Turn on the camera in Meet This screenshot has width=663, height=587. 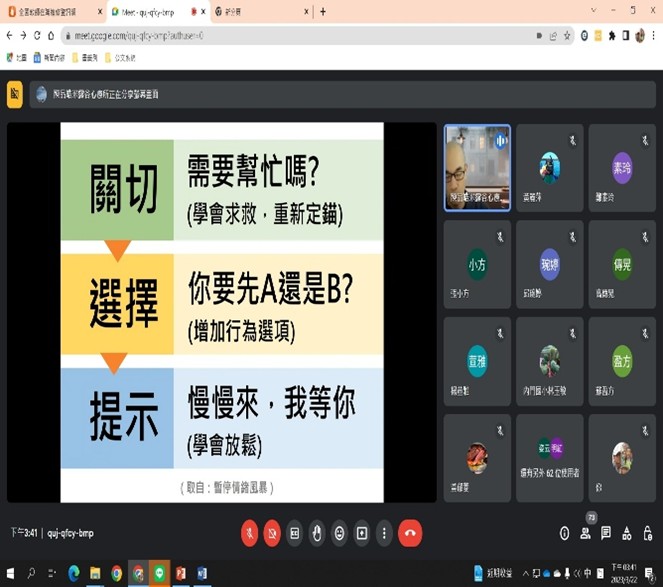coord(272,533)
